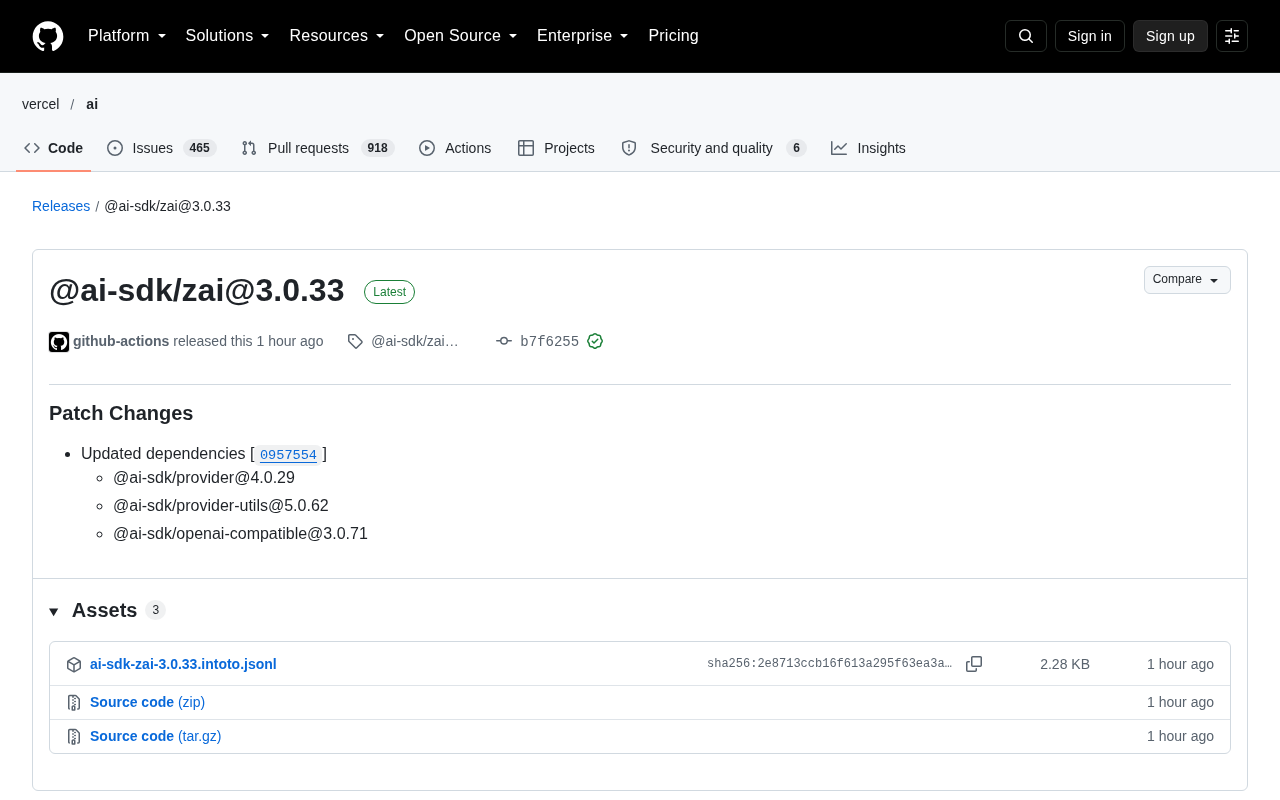Click the commit icon beside b7f6255
The width and height of the screenshot is (1280, 800).
coord(504,341)
